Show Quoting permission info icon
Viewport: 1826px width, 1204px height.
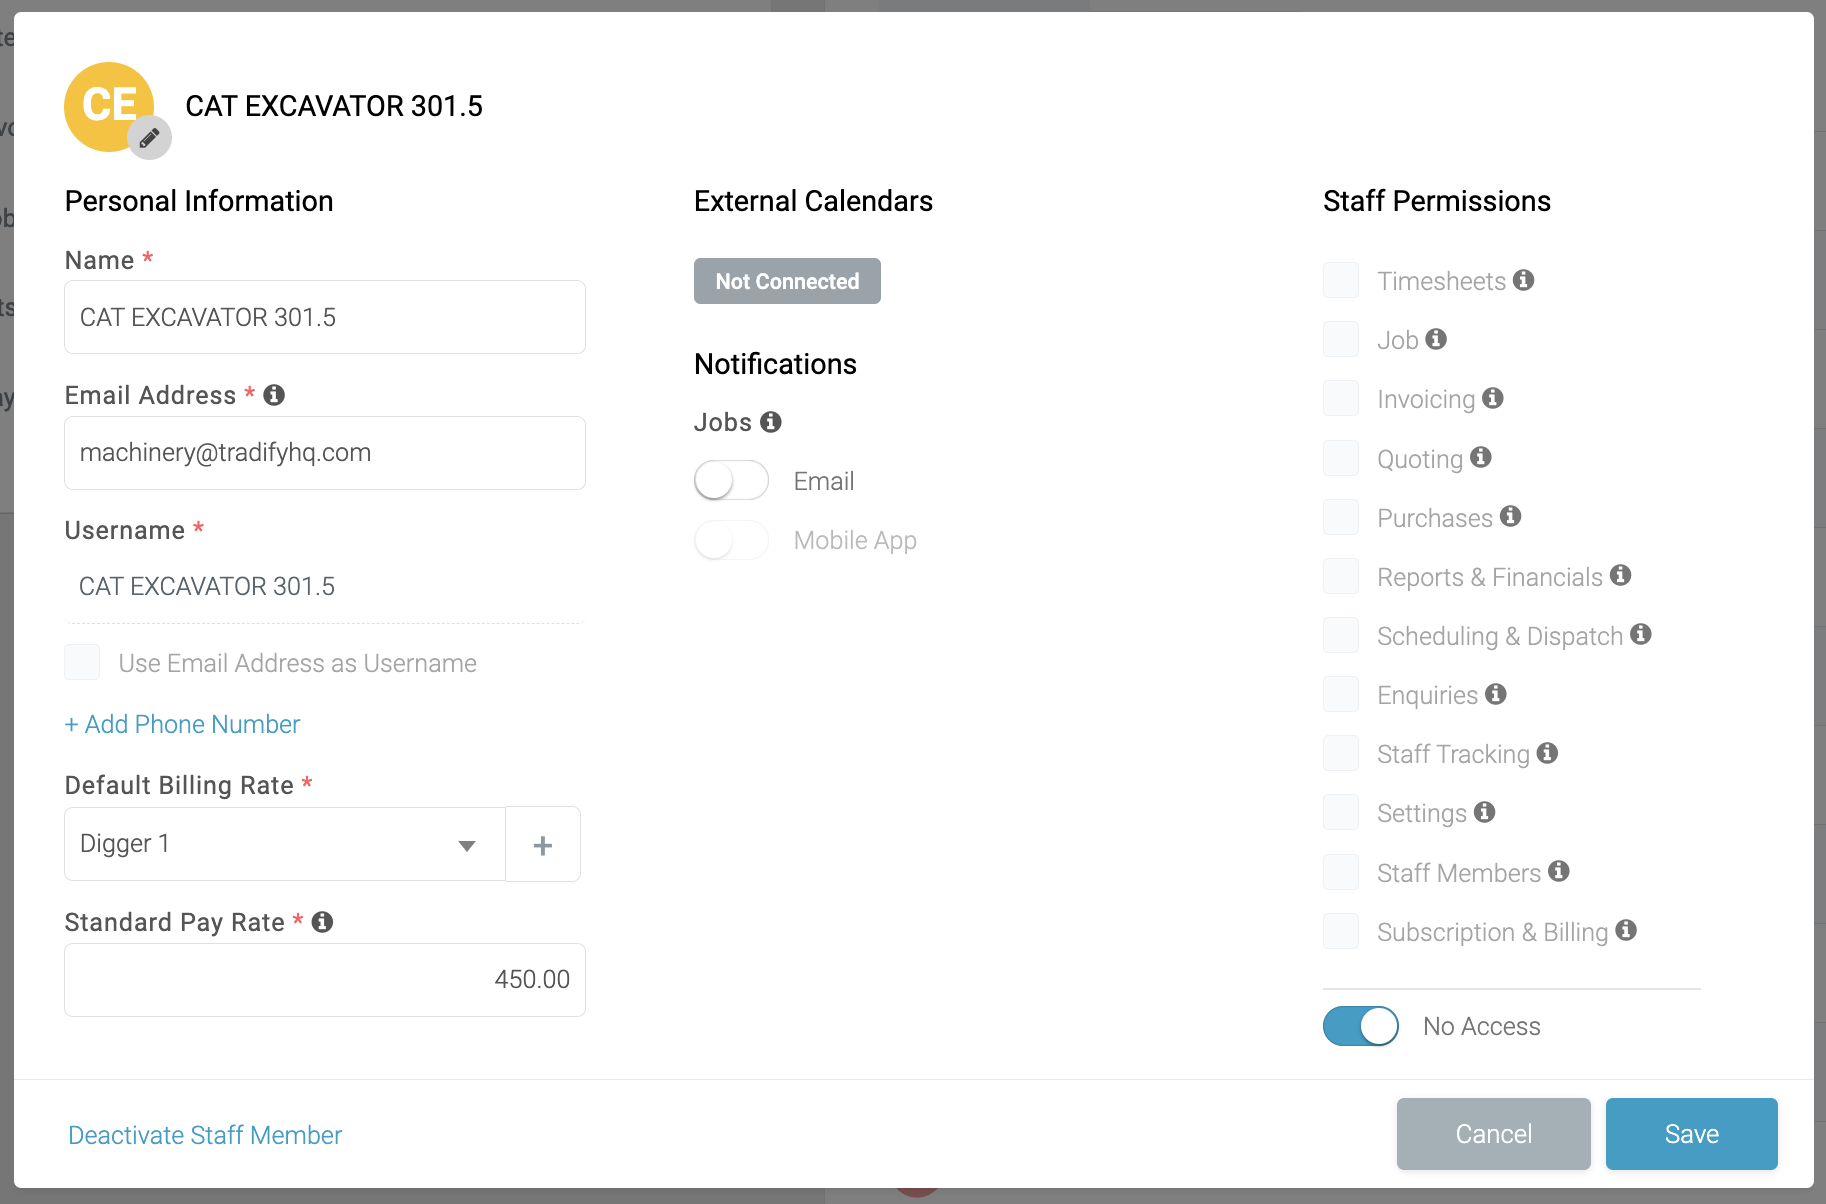(x=1481, y=457)
